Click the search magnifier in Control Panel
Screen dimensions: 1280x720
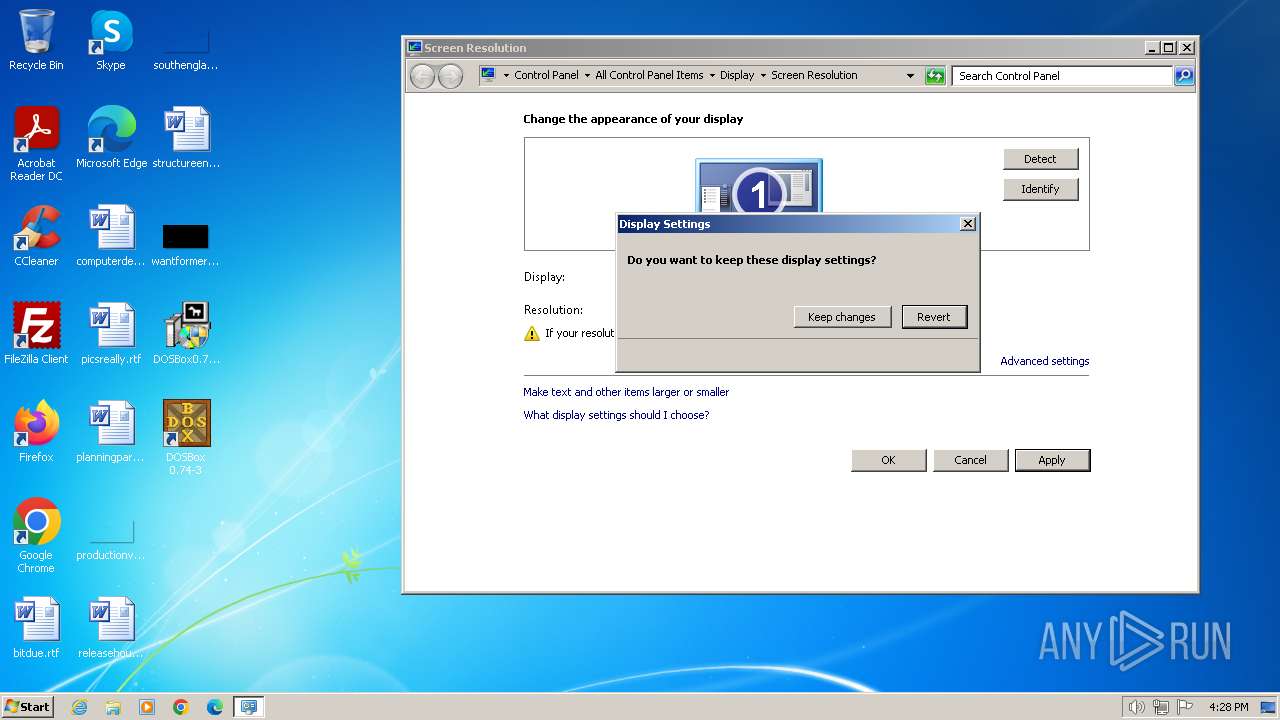point(1184,76)
